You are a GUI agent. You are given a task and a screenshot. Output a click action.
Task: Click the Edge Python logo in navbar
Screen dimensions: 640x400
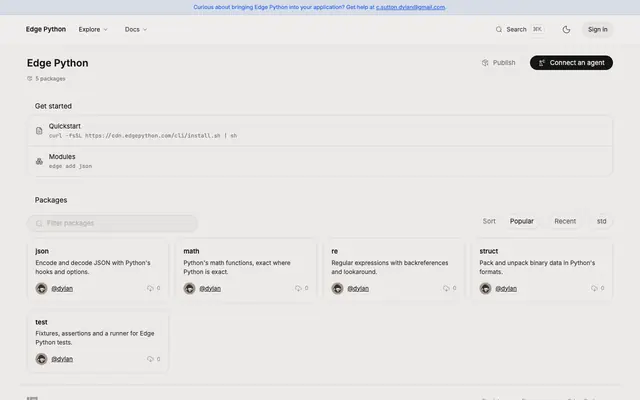tap(46, 29)
